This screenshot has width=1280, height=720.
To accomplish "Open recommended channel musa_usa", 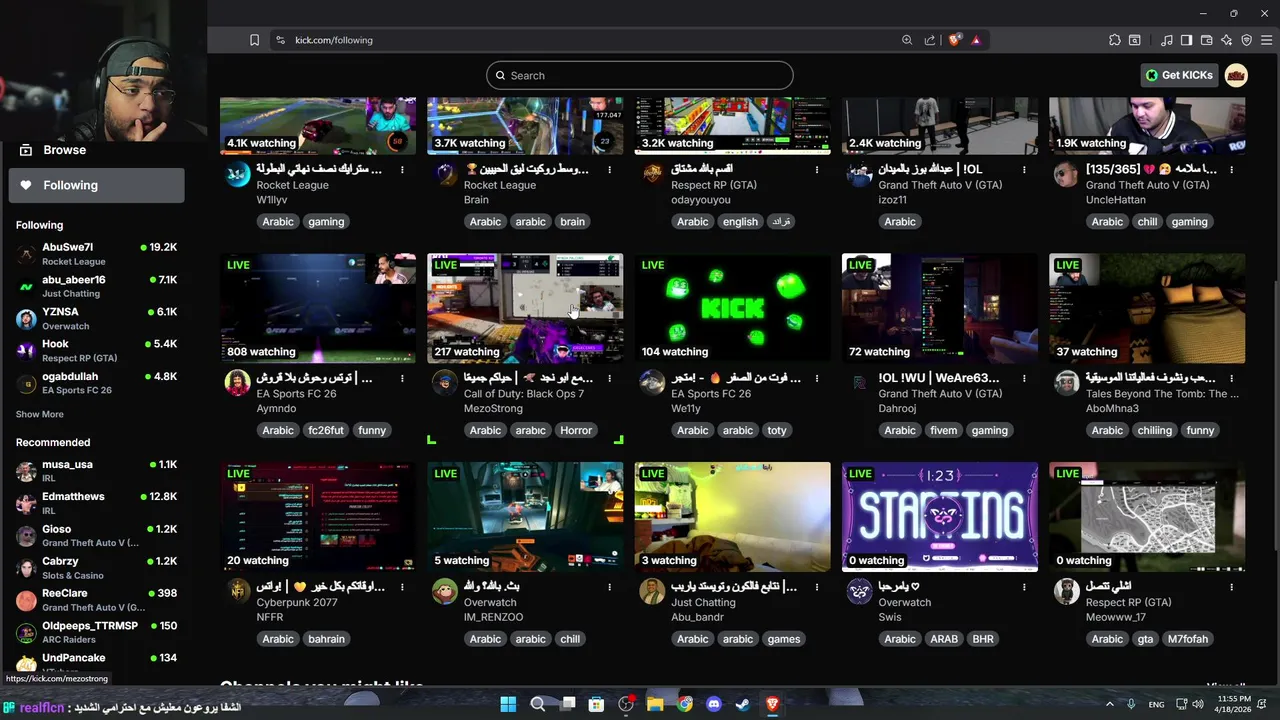I will pos(96,471).
